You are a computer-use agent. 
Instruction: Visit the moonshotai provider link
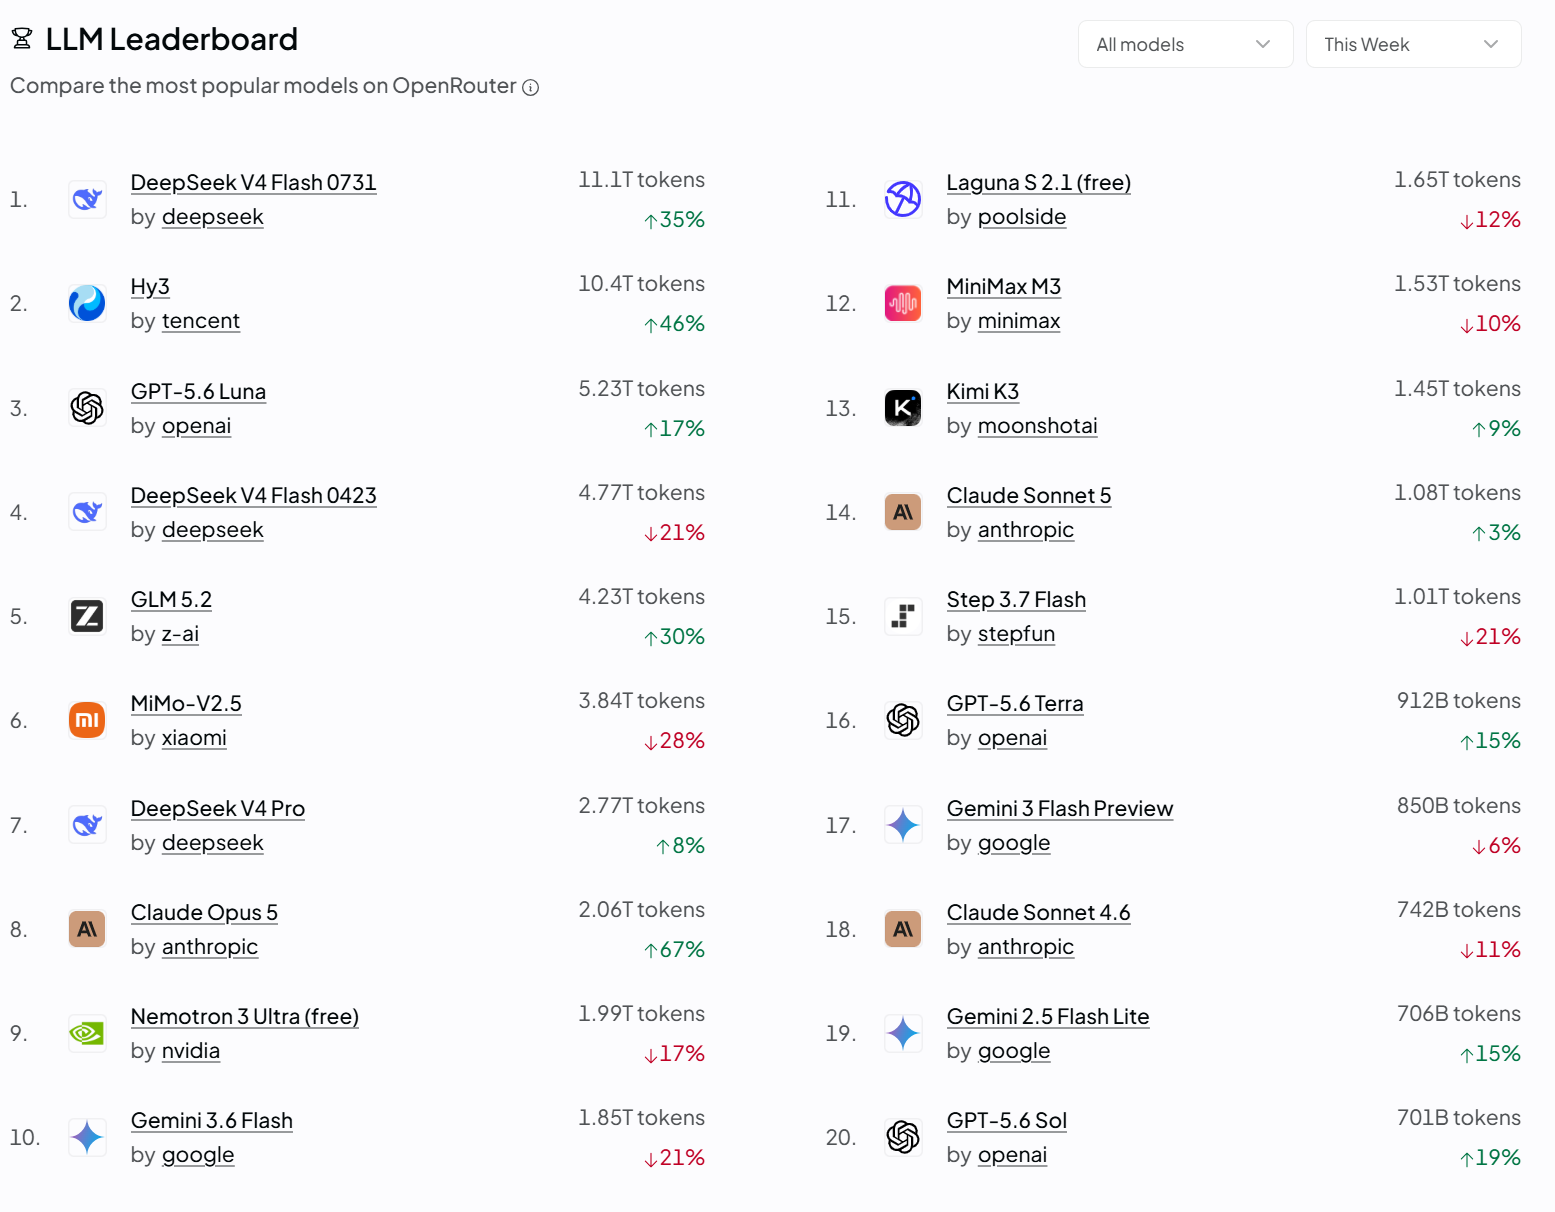(1037, 426)
